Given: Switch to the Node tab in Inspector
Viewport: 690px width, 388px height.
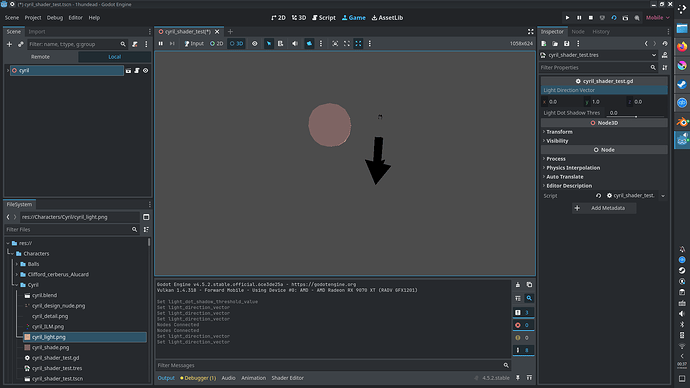Looking at the screenshot, I should (578, 32).
